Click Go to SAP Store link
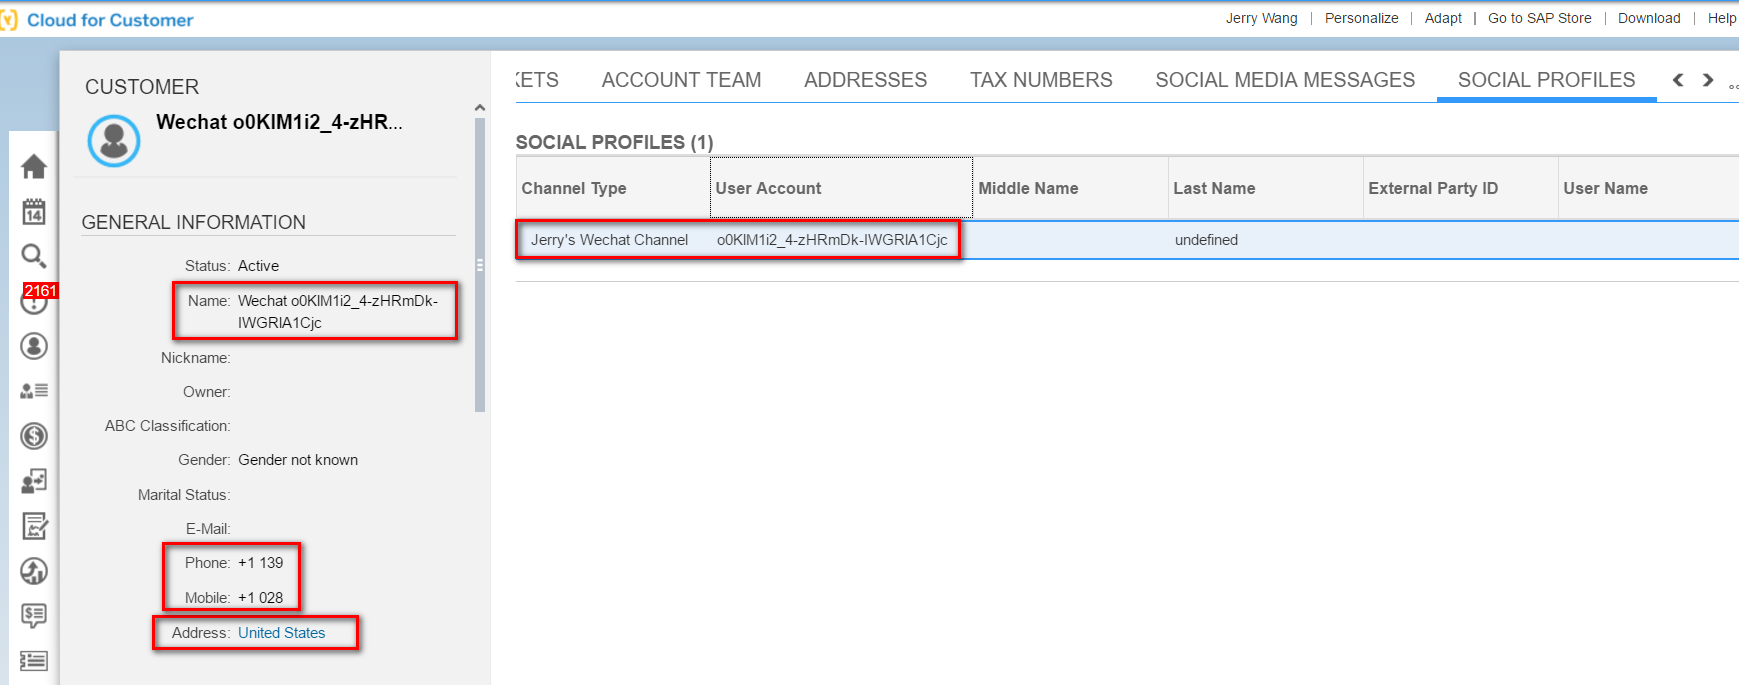Image resolution: width=1739 pixels, height=685 pixels. 1539,18
